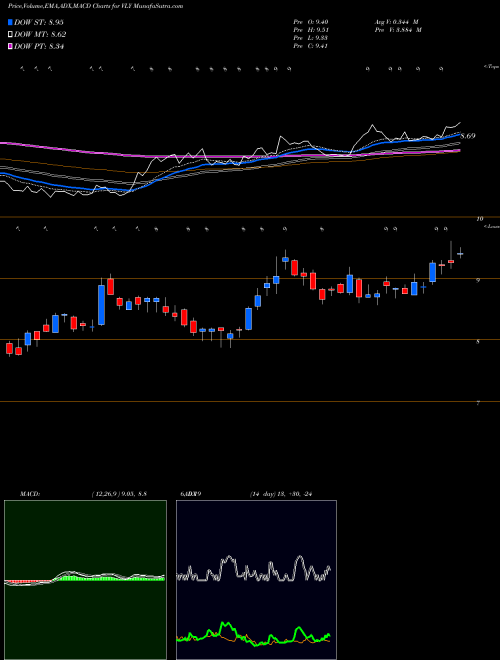Image resolution: width=500 pixels, height=660 pixels.
Task: Click the tall blue candle below the 9 line
Action: tap(101, 305)
